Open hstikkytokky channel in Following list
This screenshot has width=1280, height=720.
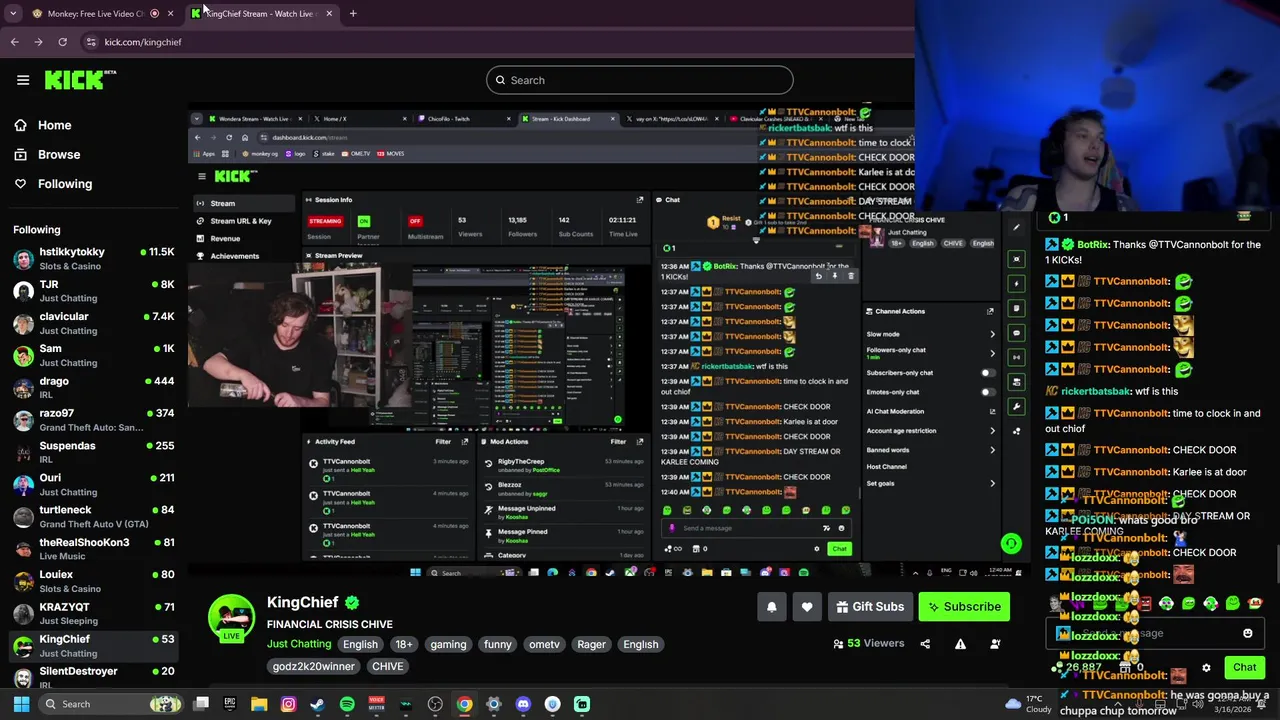(x=93, y=259)
